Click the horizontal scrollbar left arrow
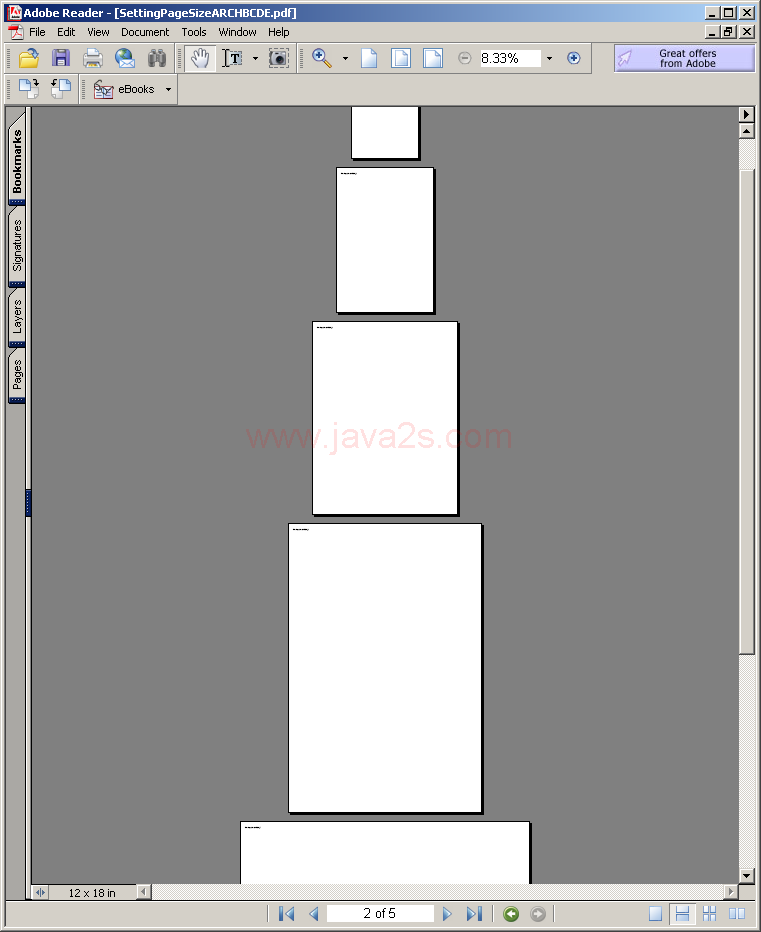761x932 pixels. tap(143, 892)
